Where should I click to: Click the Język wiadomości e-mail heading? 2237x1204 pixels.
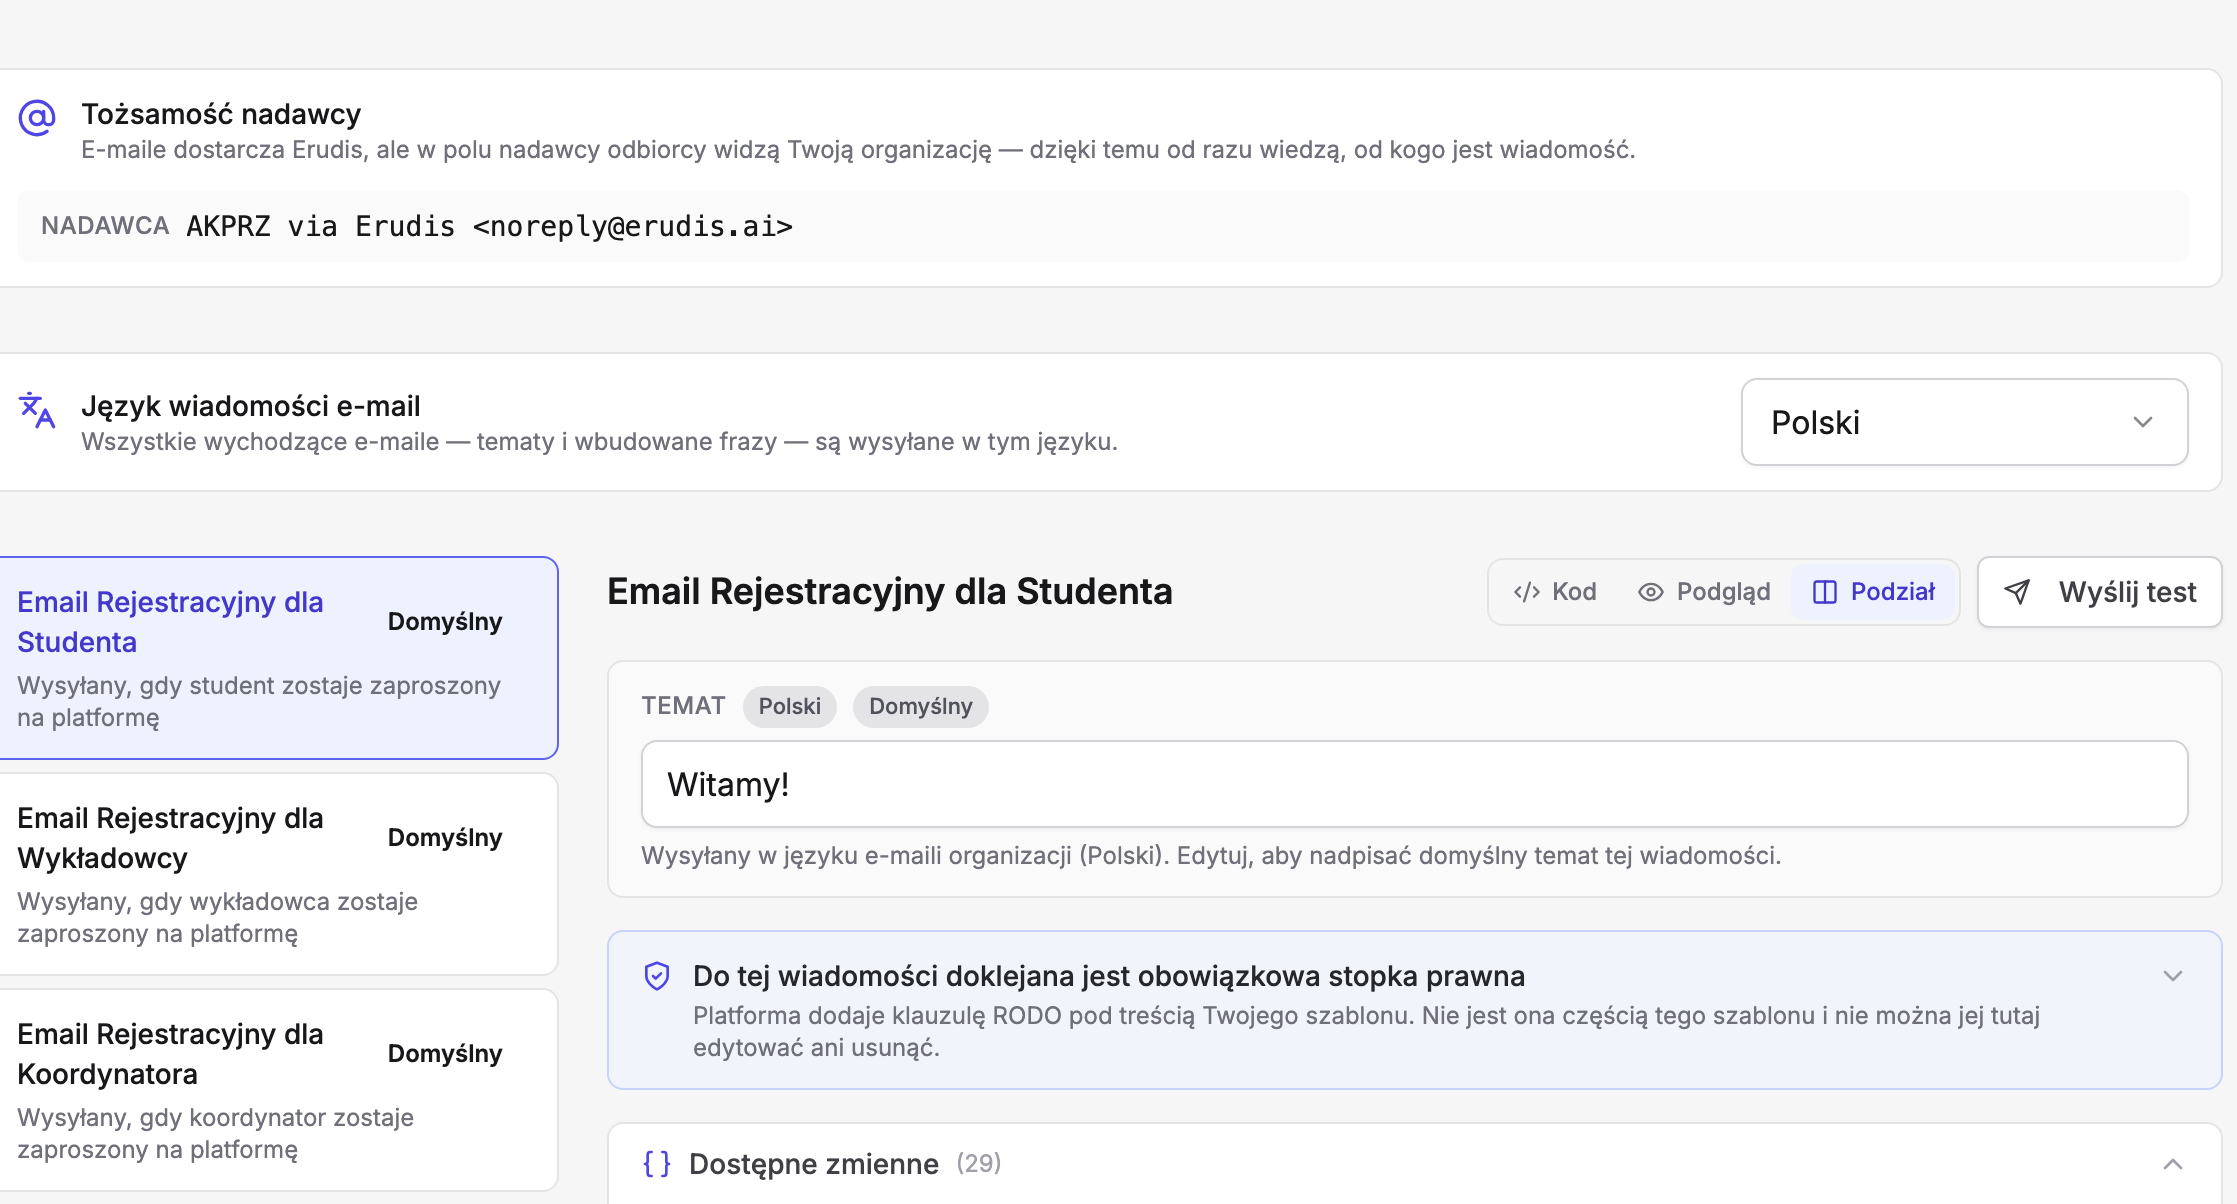click(x=251, y=406)
